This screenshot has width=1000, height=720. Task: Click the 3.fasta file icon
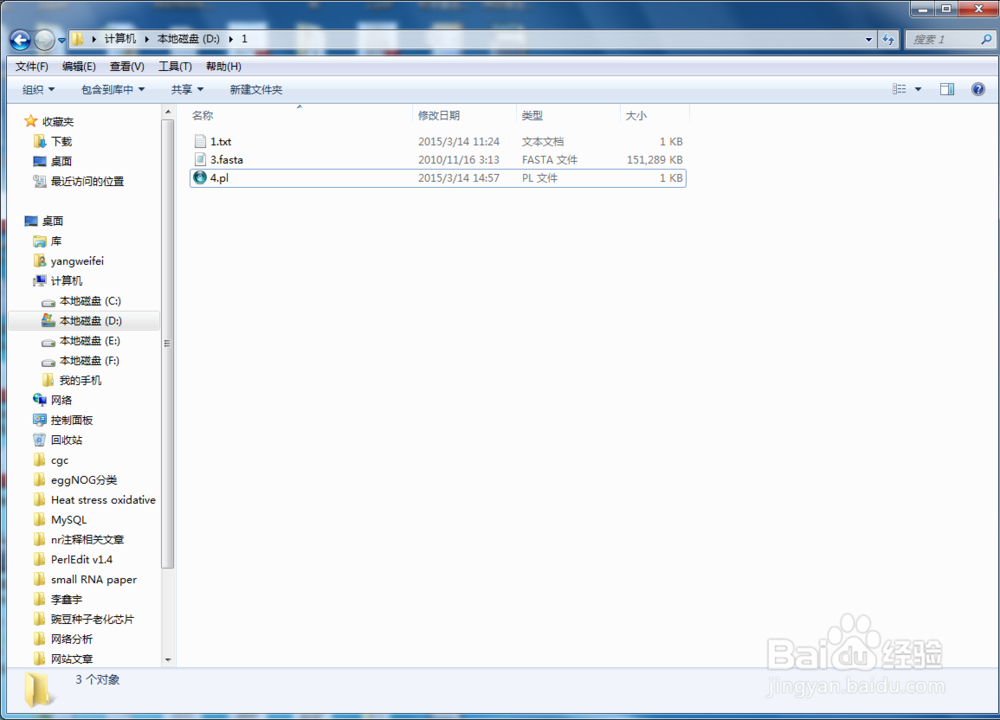point(200,159)
